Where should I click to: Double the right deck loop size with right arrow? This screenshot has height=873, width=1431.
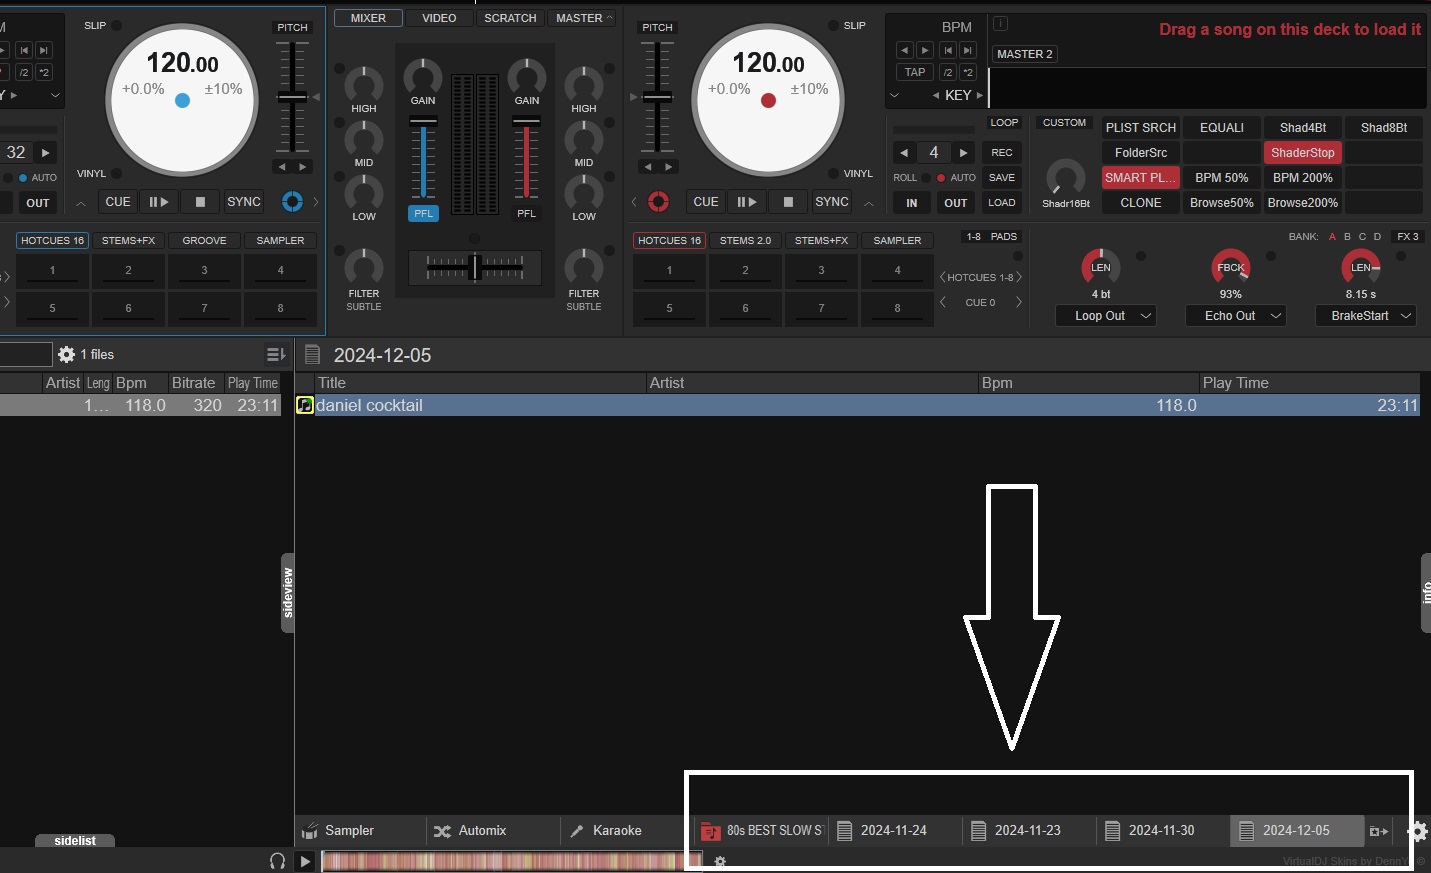coord(963,153)
